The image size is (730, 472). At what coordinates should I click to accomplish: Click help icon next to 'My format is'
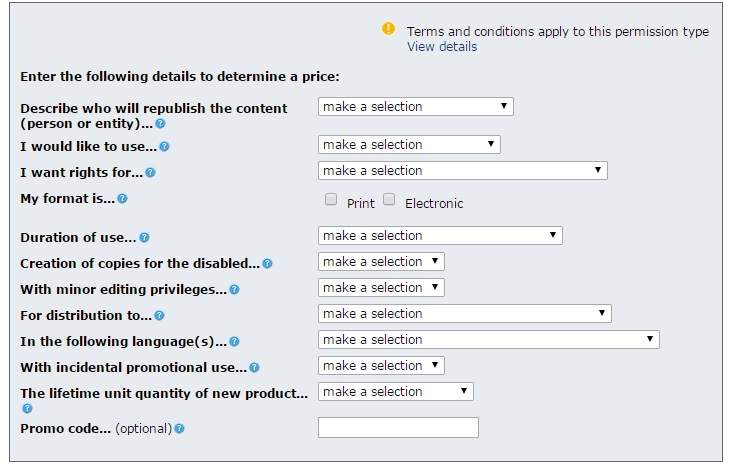[x=122, y=199]
